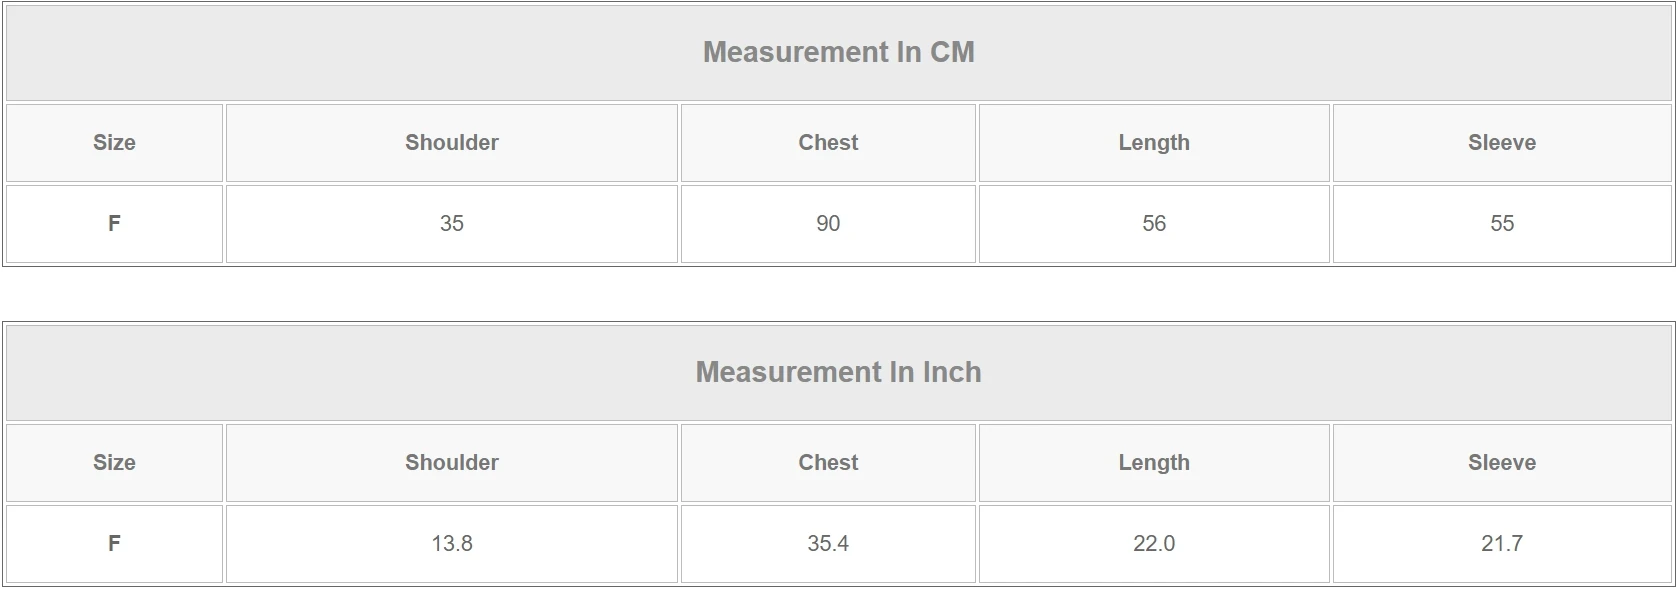Click the length value 56
Viewport: 1678px width, 589px height.
(x=1154, y=224)
